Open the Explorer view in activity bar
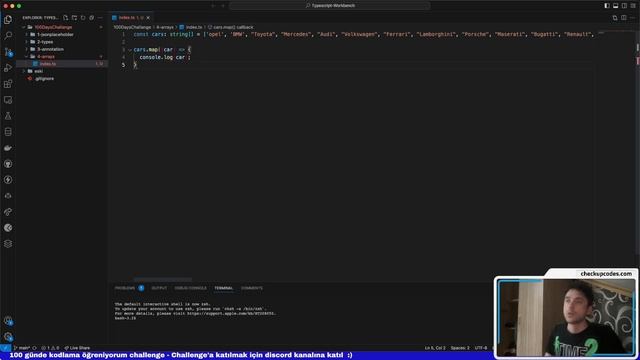Image resolution: width=640 pixels, height=360 pixels. click(x=8, y=20)
